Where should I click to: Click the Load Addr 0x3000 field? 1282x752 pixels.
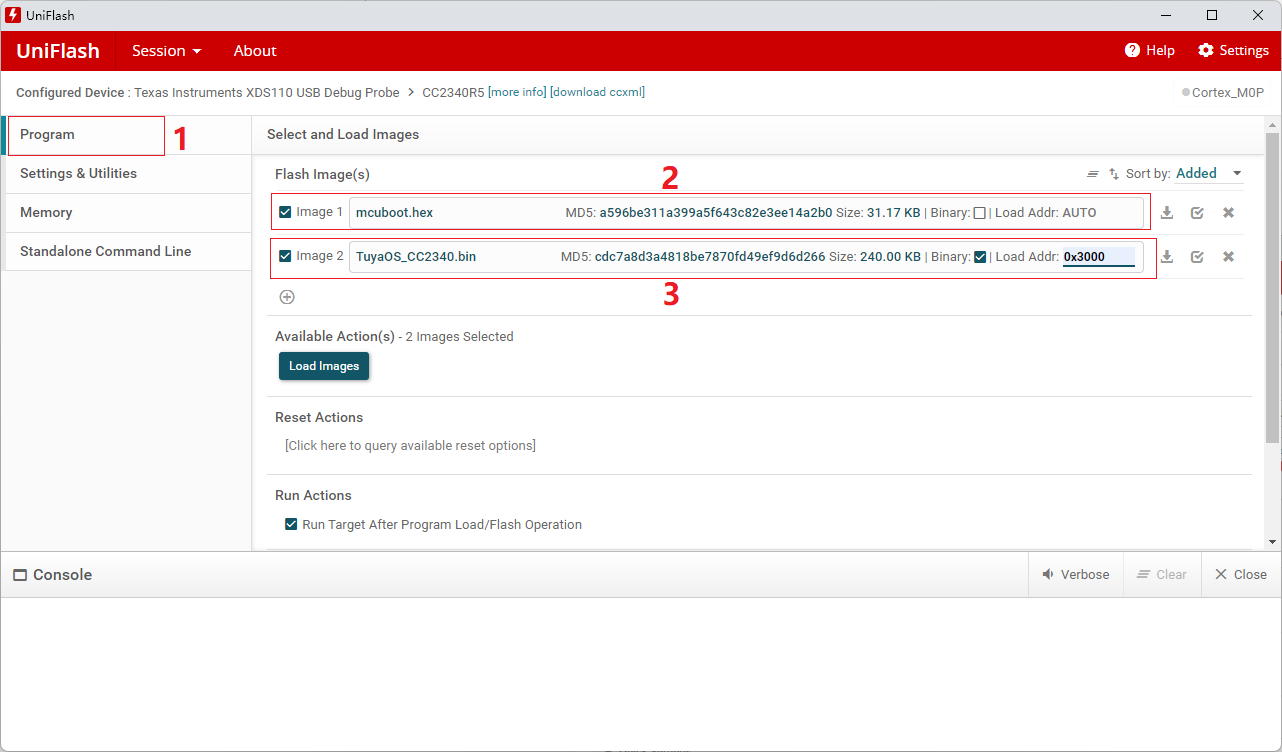1099,257
